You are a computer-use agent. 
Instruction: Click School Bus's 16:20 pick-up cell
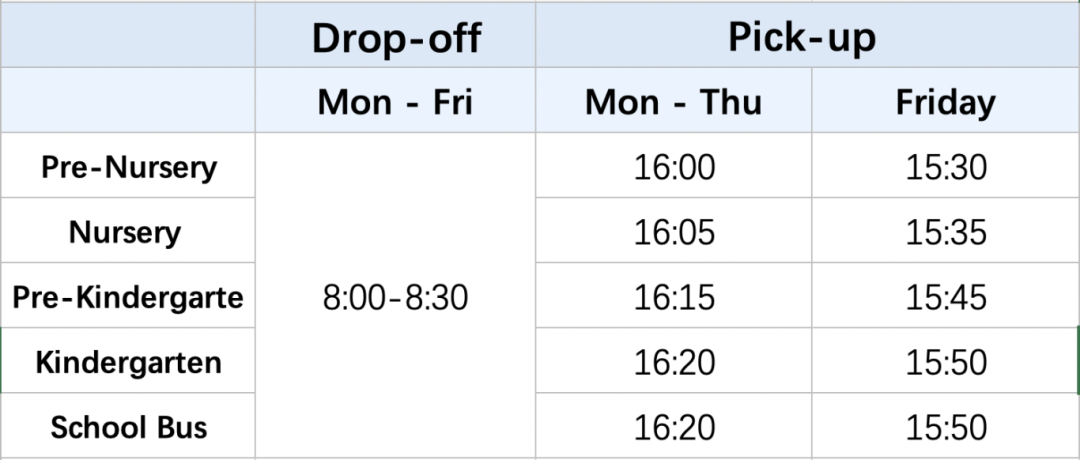click(674, 427)
